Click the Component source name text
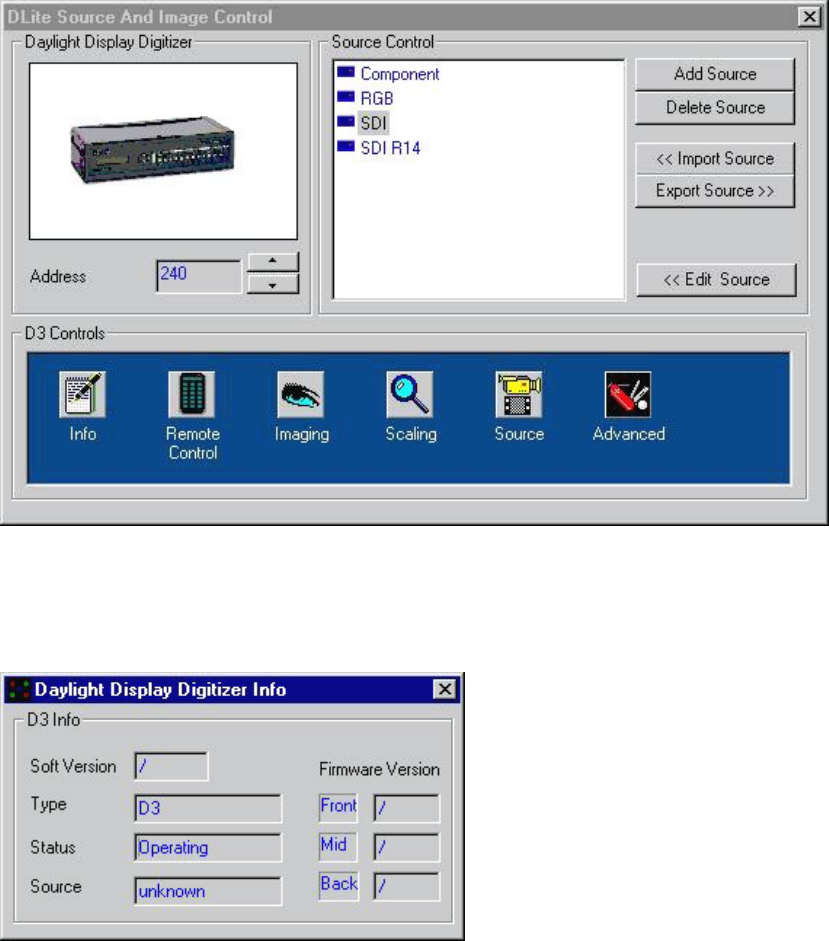The height and width of the screenshot is (941, 829). [400, 74]
